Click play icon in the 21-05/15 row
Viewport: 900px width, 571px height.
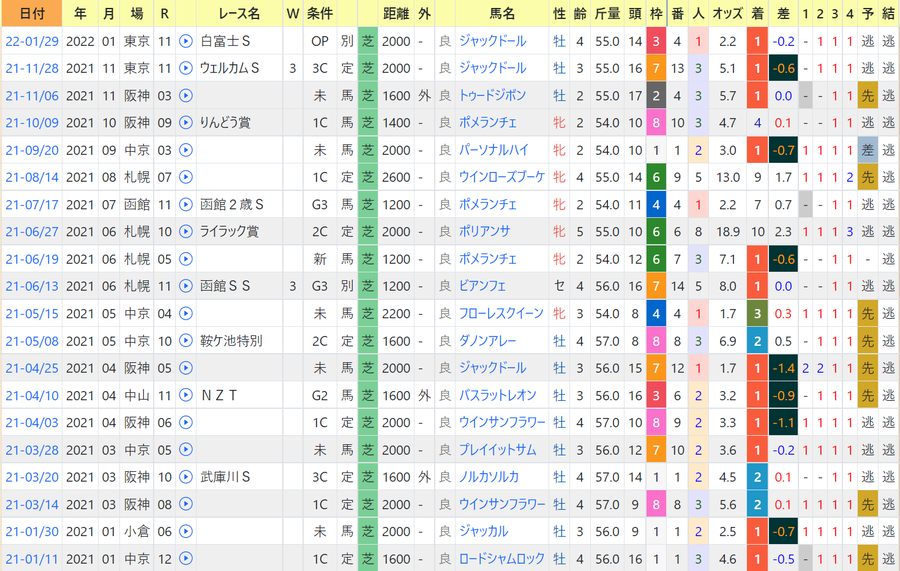pyautogui.click(x=185, y=313)
